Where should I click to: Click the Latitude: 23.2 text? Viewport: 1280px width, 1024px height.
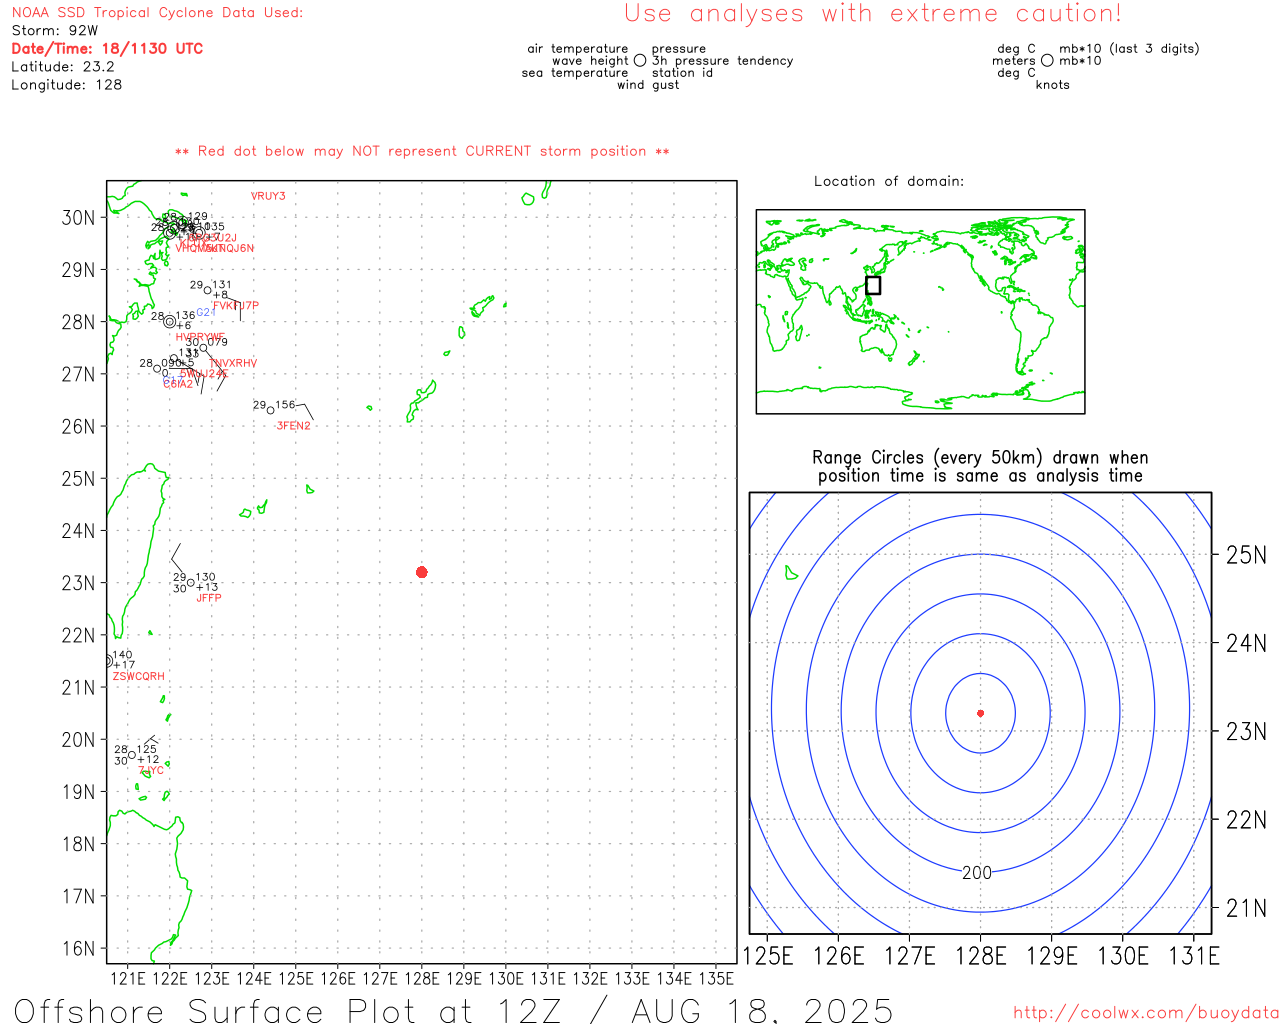(63, 67)
